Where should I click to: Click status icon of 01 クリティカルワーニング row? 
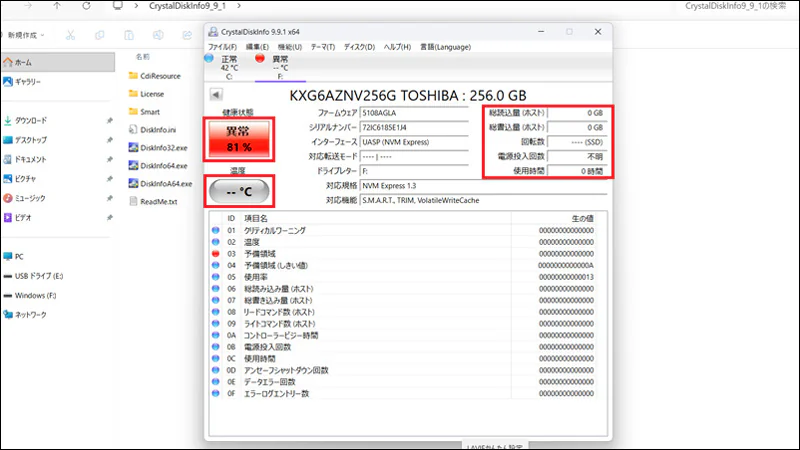pos(215,231)
